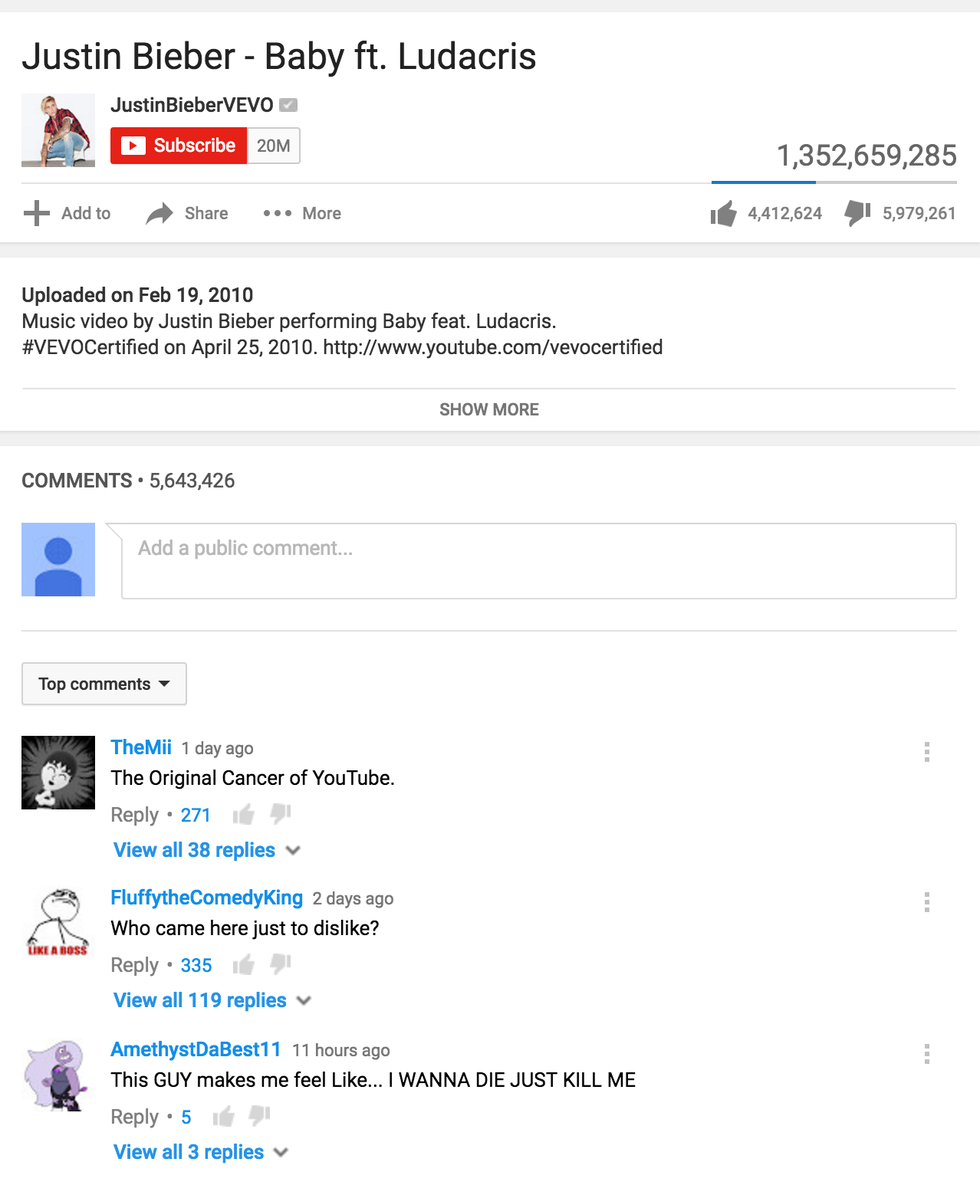
Task: Expand View all 3 replies
Action: (x=201, y=1153)
